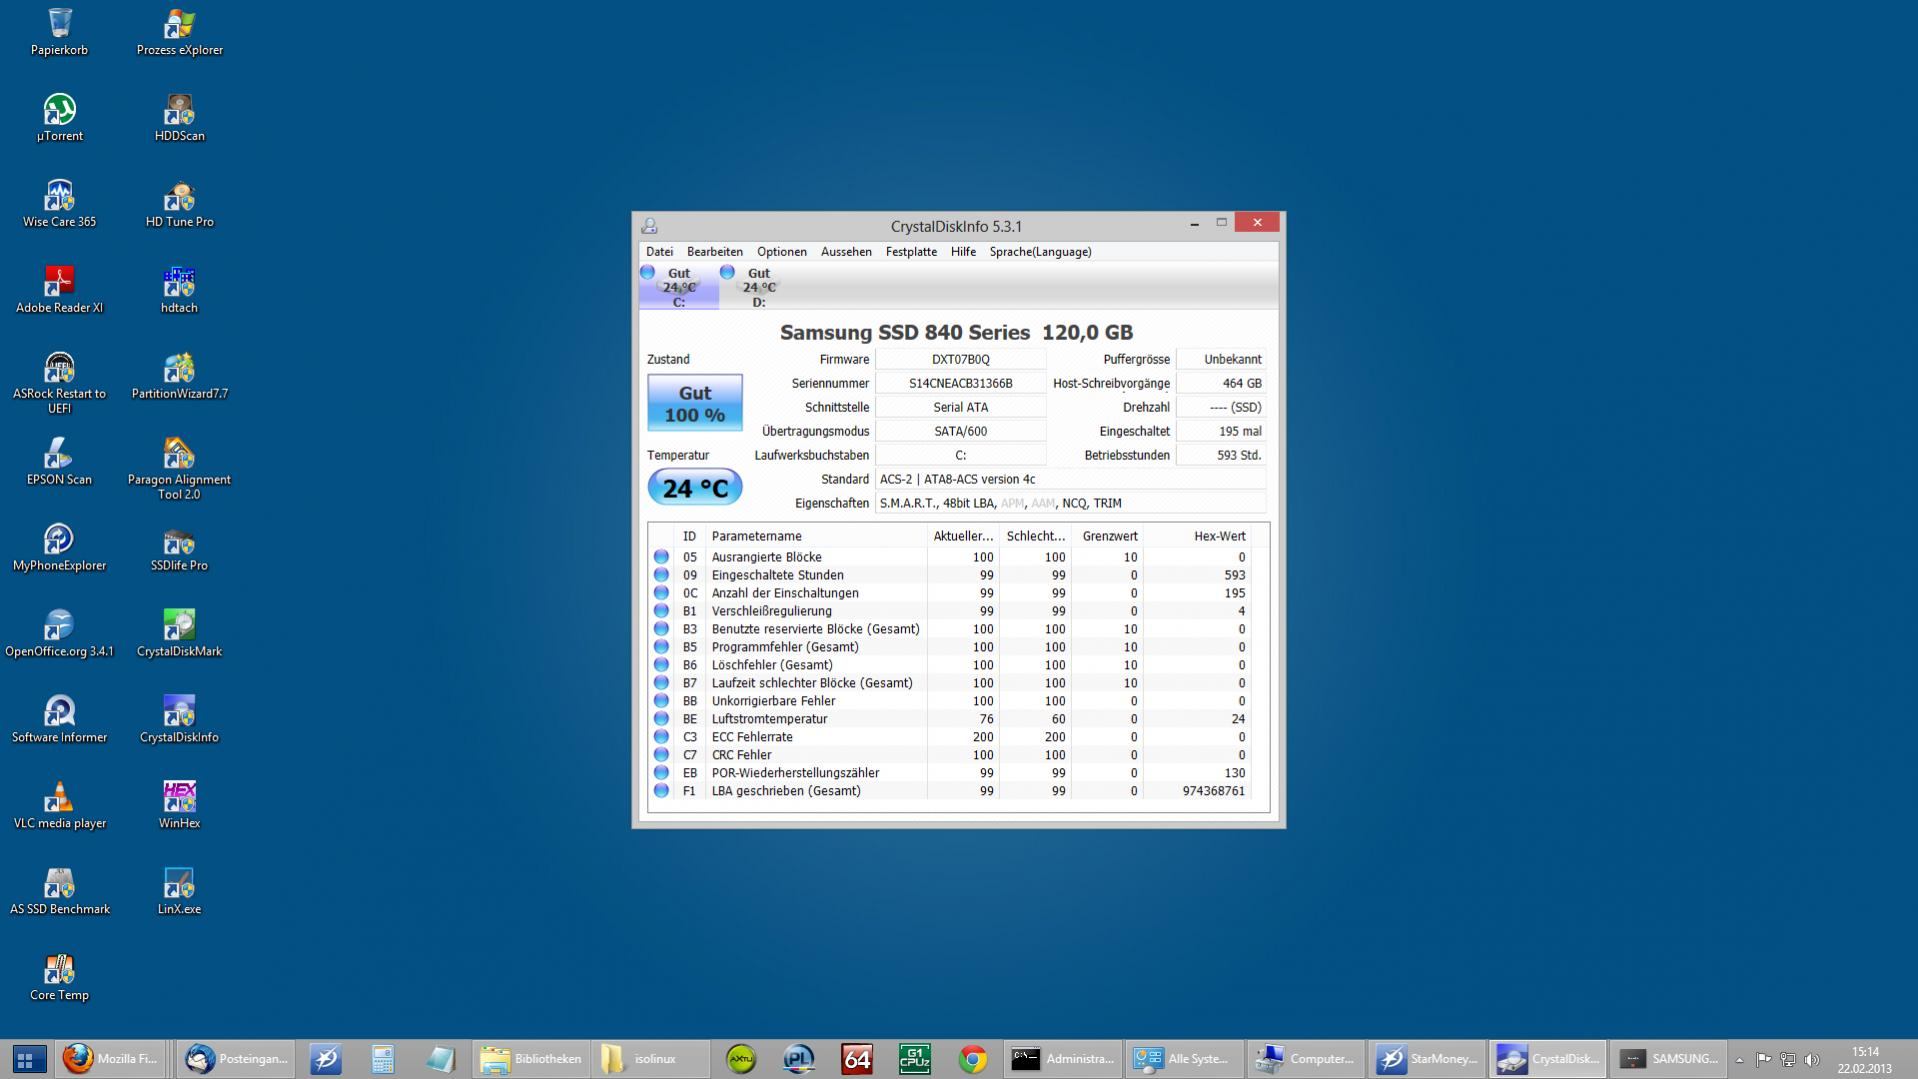This screenshot has width=1918, height=1079.
Task: Switch to drive C: disk tab
Action: pyautogui.click(x=678, y=287)
